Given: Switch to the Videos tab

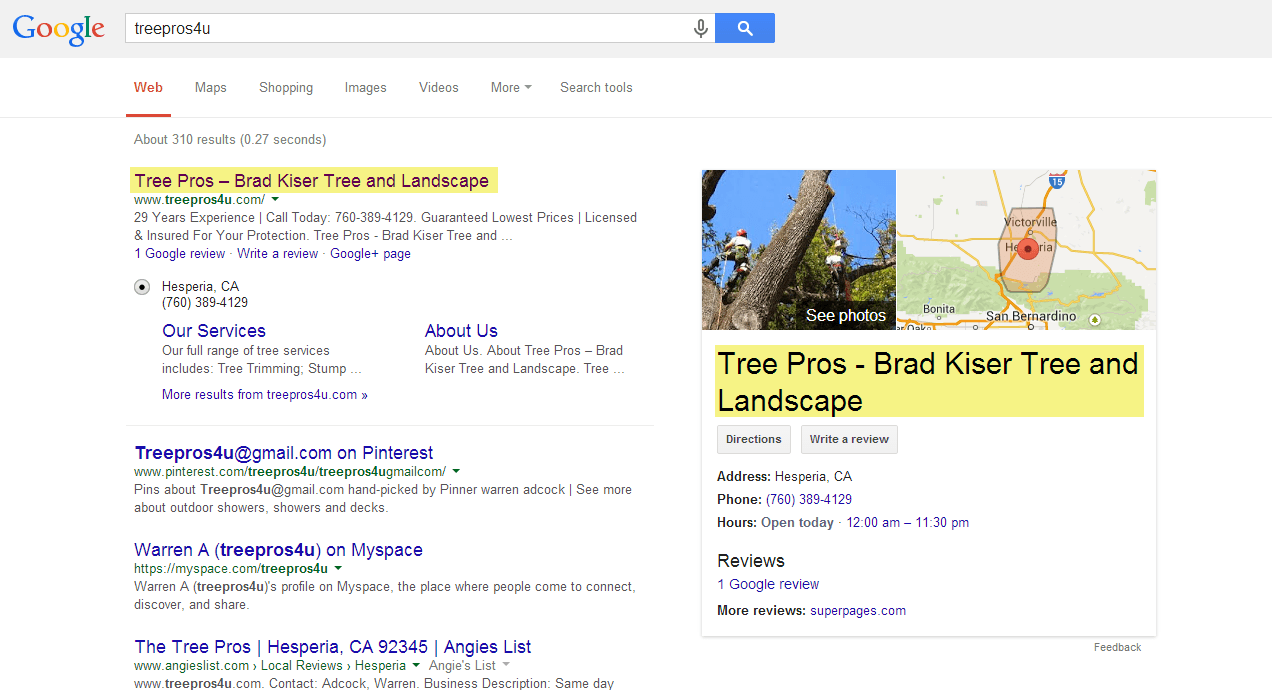Looking at the screenshot, I should pos(439,88).
